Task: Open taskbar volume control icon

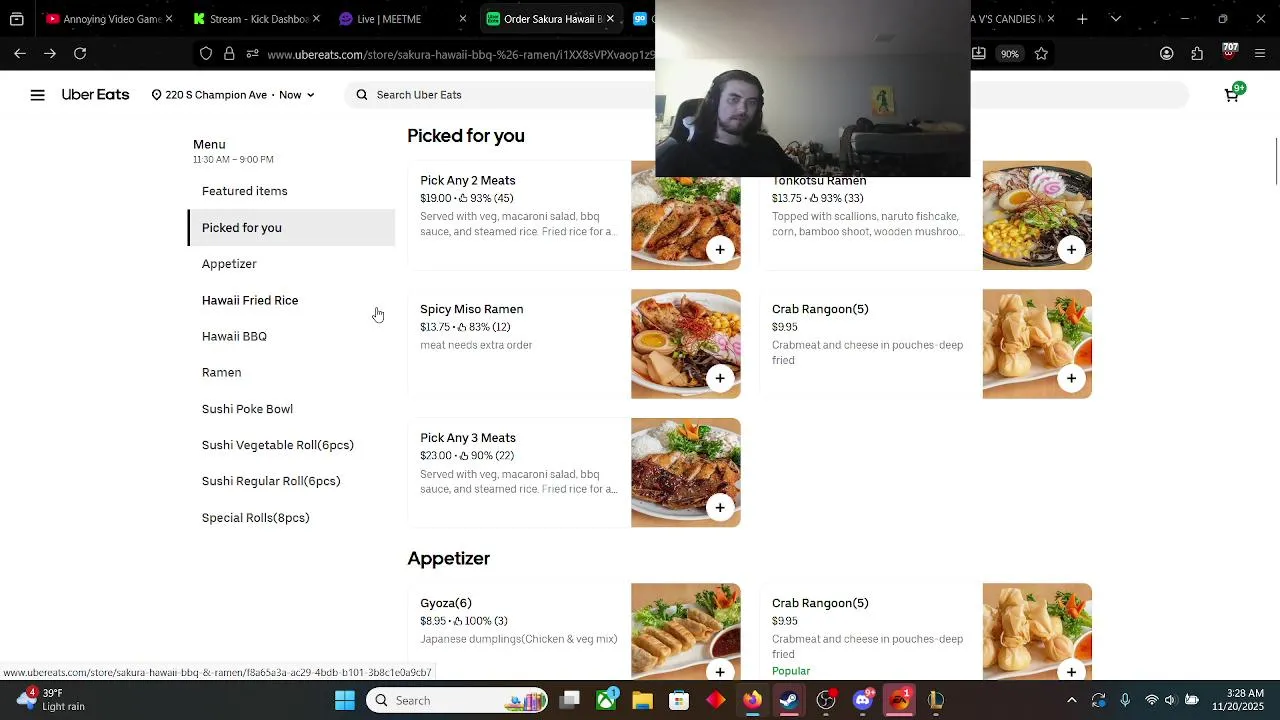Action: [x=1171, y=700]
